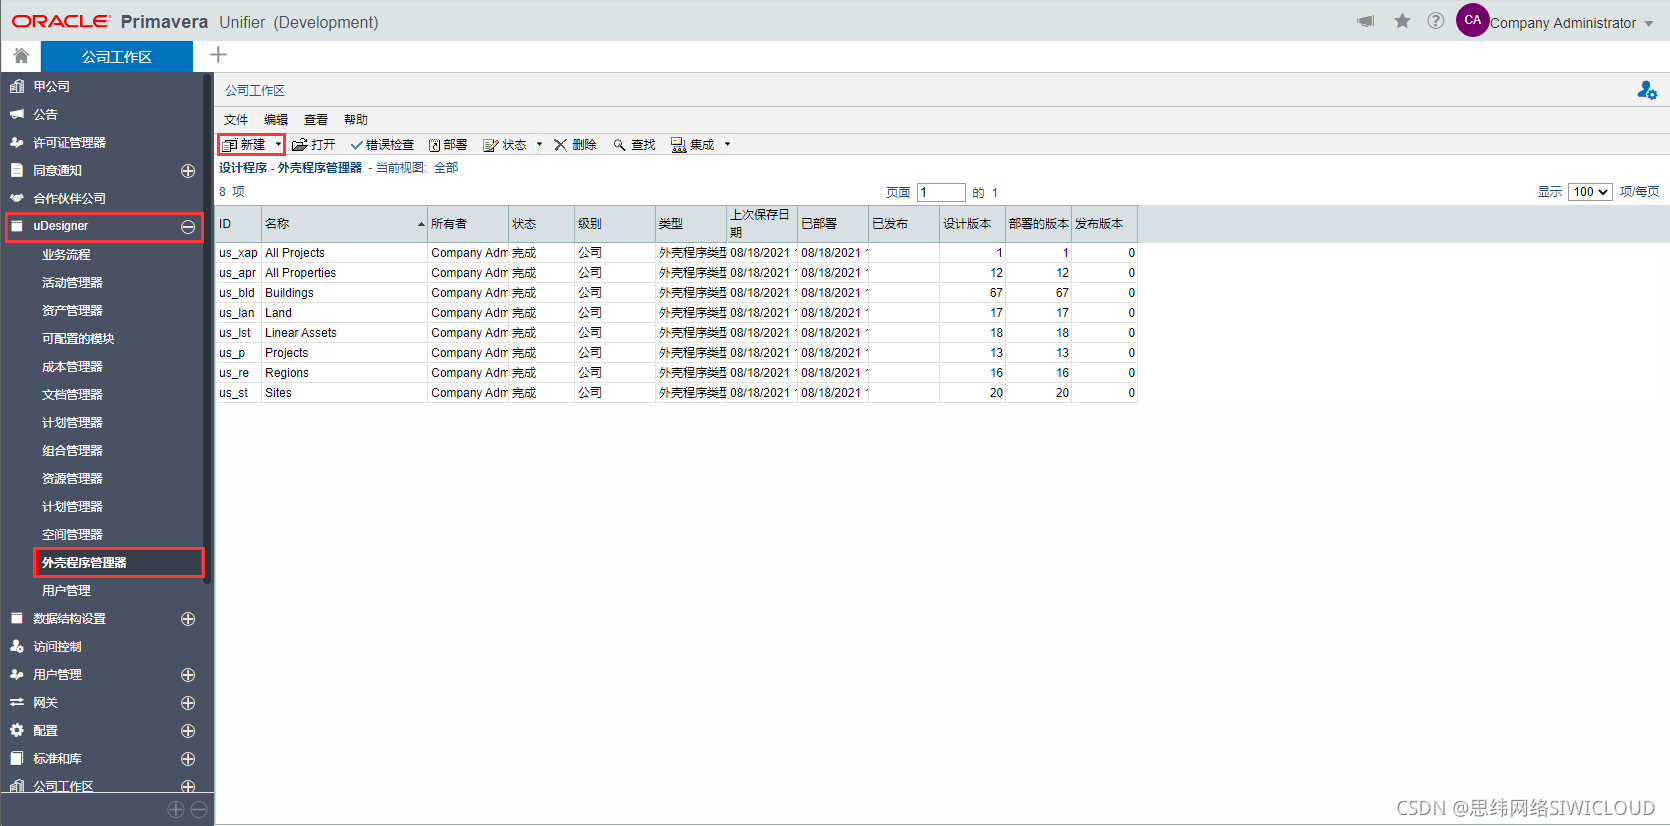Open 活动管理器 under uDesigner

click(x=72, y=283)
